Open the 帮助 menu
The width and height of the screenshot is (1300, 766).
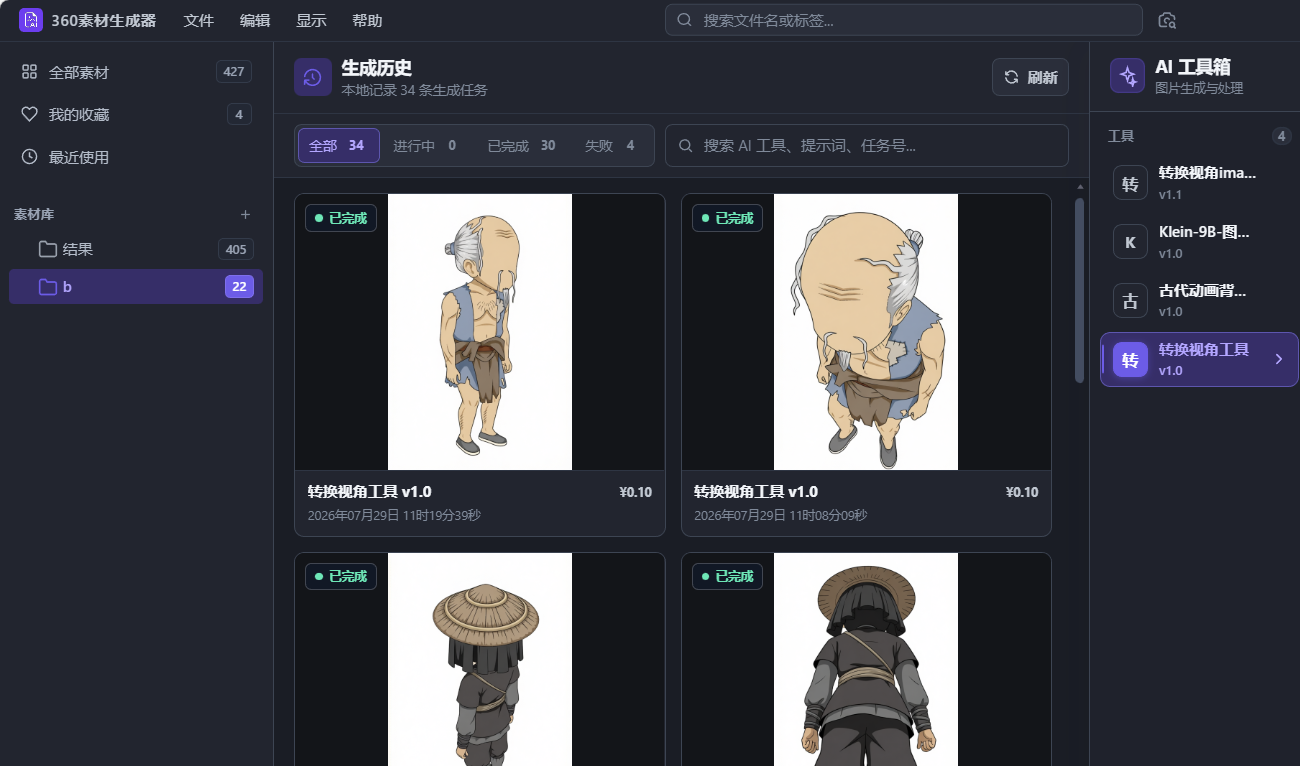pos(367,20)
